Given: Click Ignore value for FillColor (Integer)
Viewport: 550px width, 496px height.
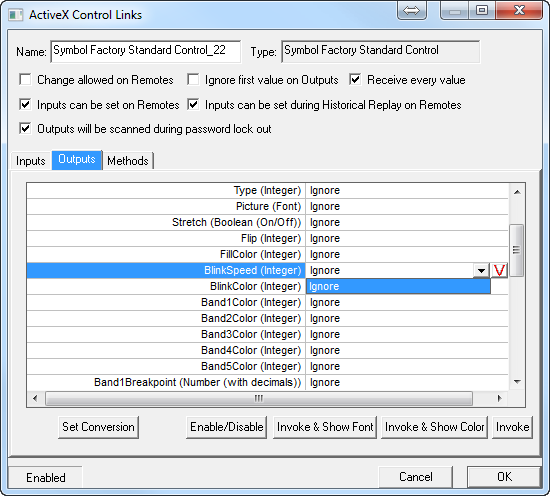Looking at the screenshot, I should pyautogui.click(x=325, y=254).
